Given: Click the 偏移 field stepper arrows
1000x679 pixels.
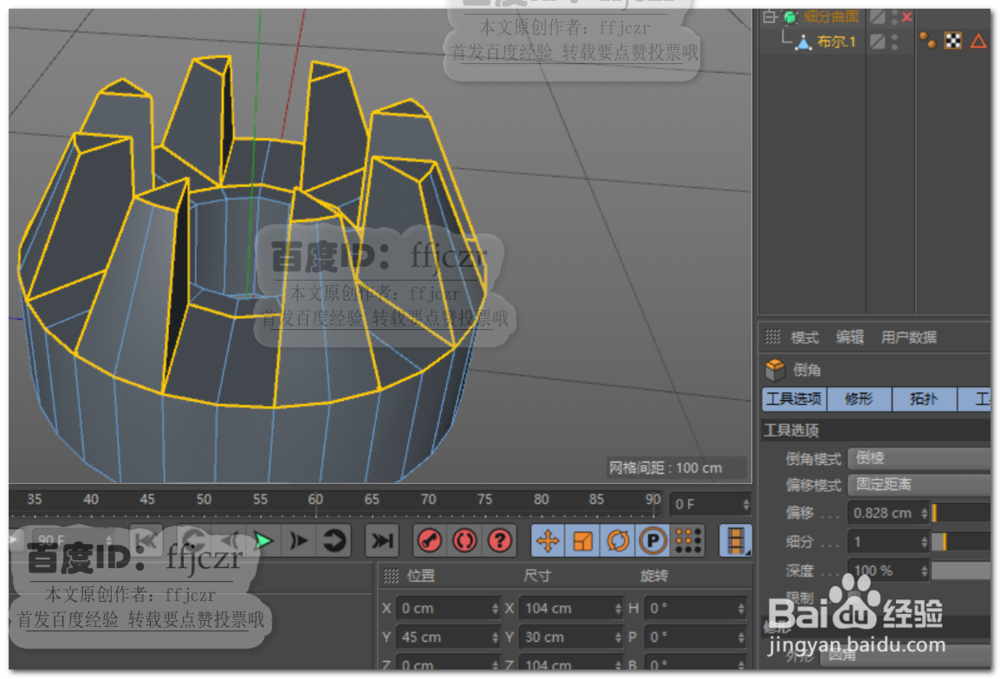Looking at the screenshot, I should pyautogui.click(x=925, y=513).
